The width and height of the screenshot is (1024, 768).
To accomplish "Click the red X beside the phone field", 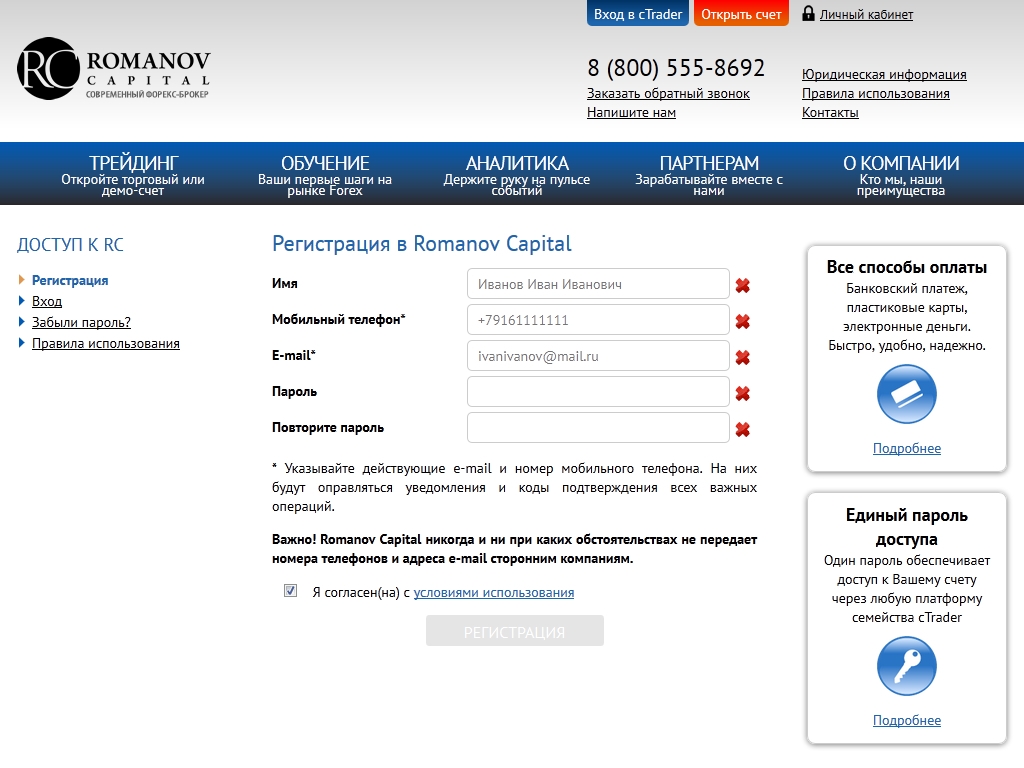I will point(742,322).
